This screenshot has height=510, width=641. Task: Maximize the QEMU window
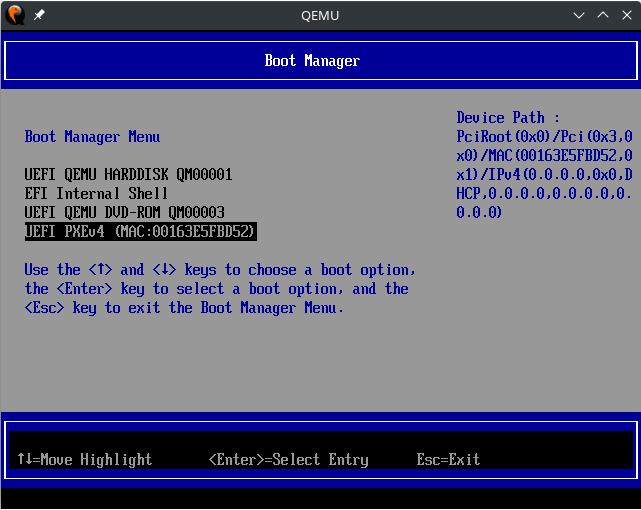pyautogui.click(x=603, y=16)
